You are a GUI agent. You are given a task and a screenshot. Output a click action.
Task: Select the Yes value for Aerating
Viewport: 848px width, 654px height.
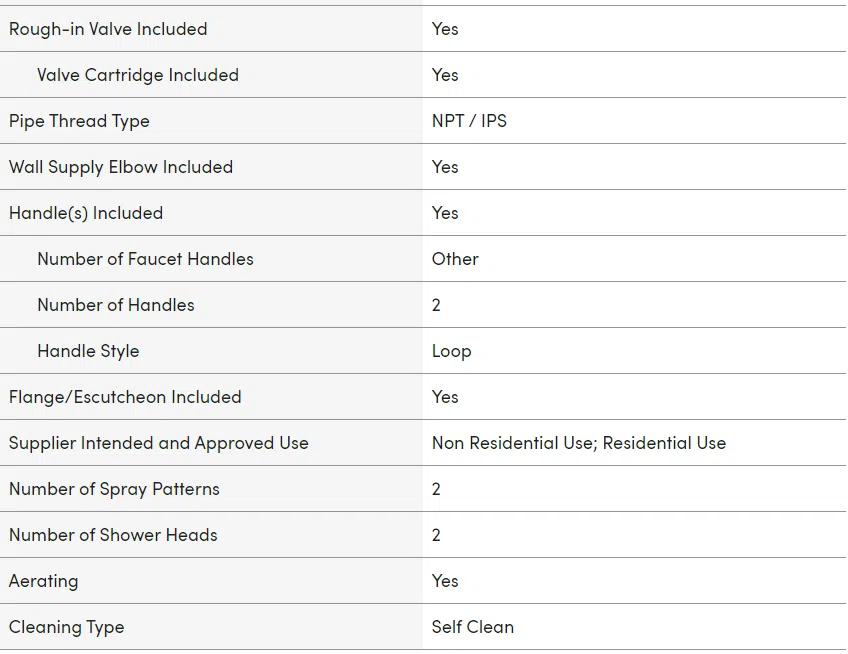[x=445, y=581]
